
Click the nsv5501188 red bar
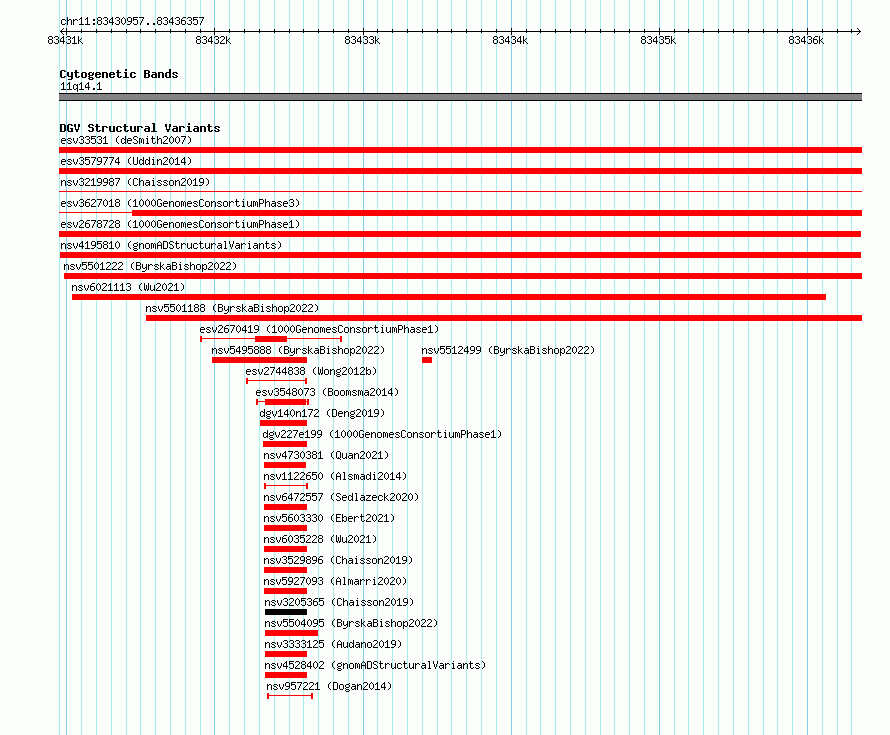[x=504, y=318]
